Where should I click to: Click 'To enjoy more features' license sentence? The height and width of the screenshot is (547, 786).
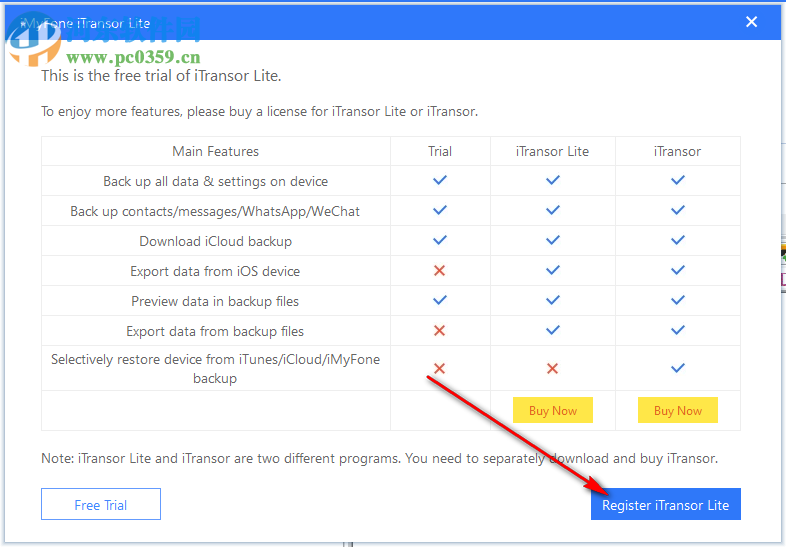point(260,111)
